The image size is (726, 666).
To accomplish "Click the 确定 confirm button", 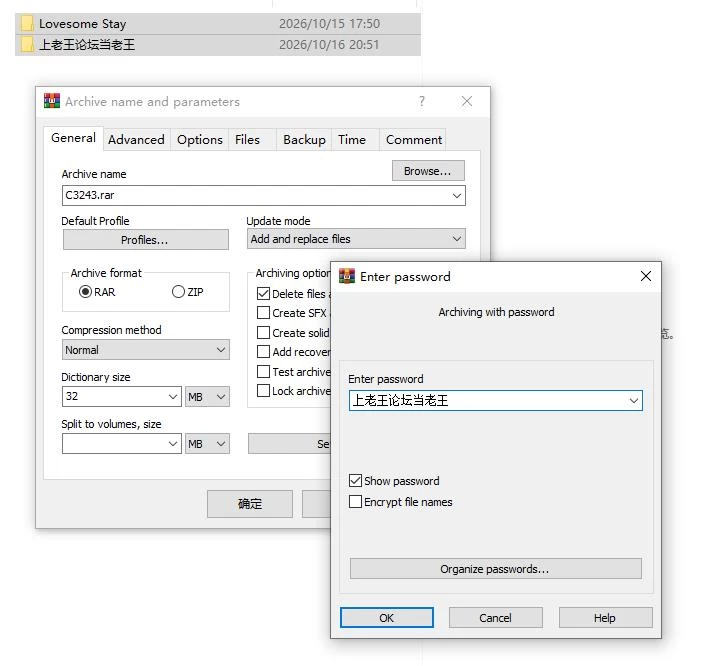I will click(x=250, y=503).
